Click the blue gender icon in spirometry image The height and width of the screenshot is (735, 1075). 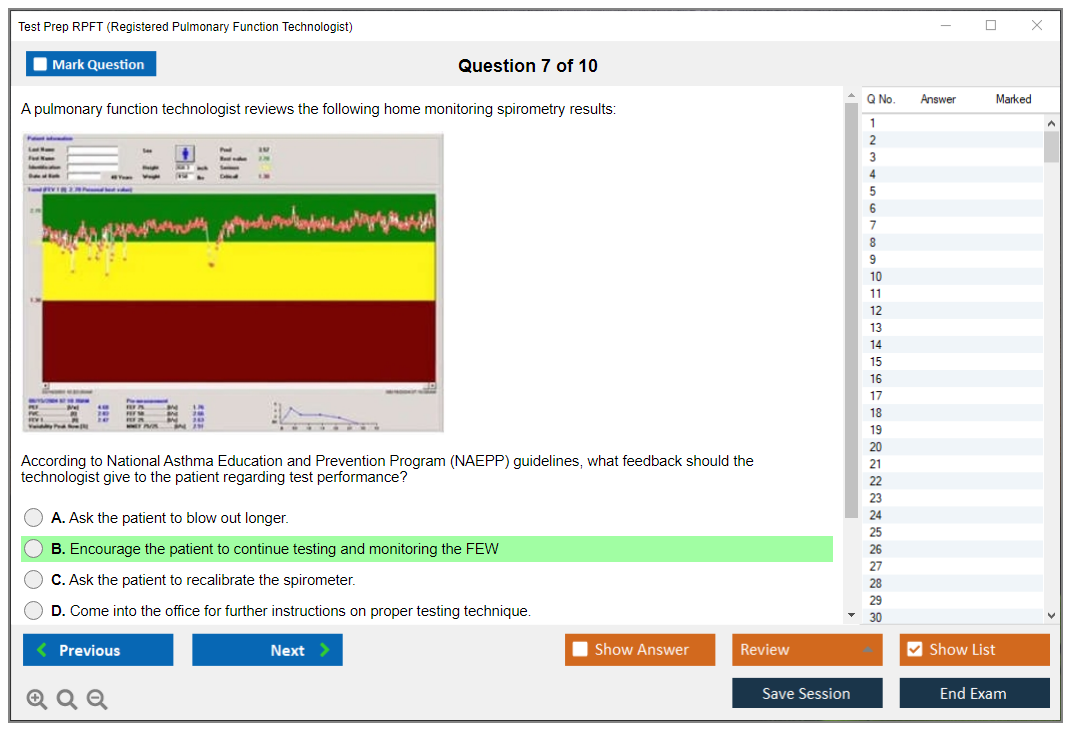click(186, 153)
